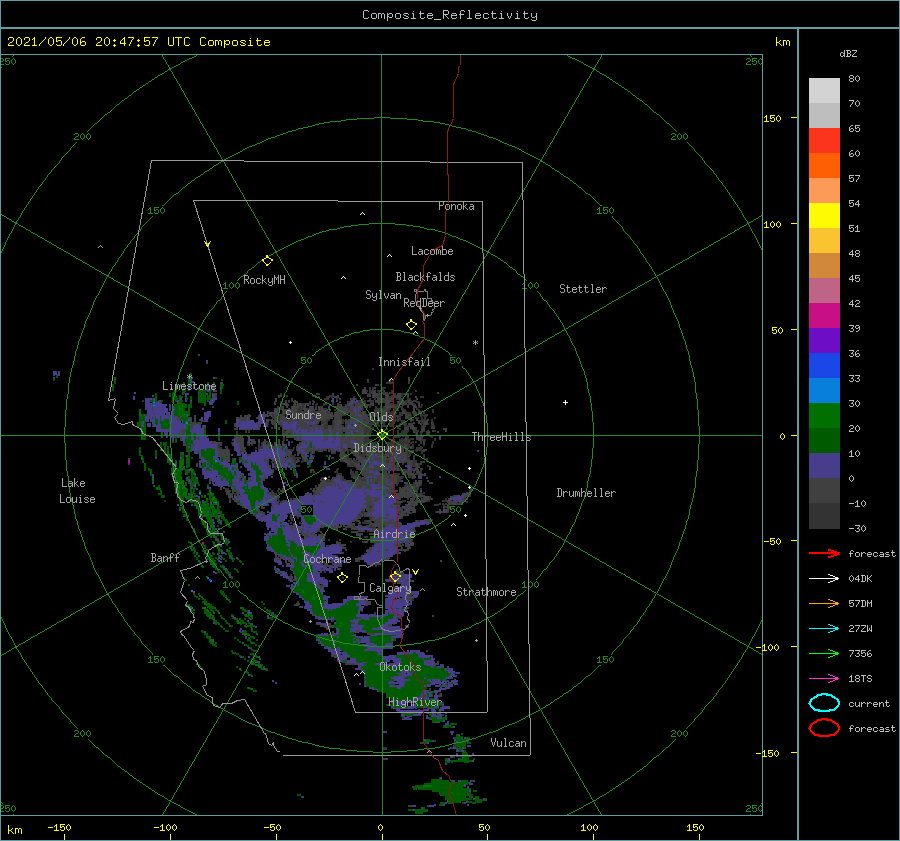Click the Sundre label
This screenshot has height=841, width=900.
click(x=303, y=414)
